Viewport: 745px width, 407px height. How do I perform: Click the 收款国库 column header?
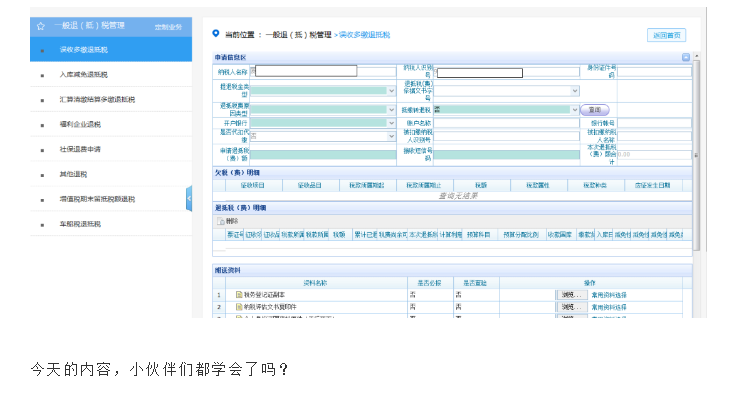[x=560, y=235]
